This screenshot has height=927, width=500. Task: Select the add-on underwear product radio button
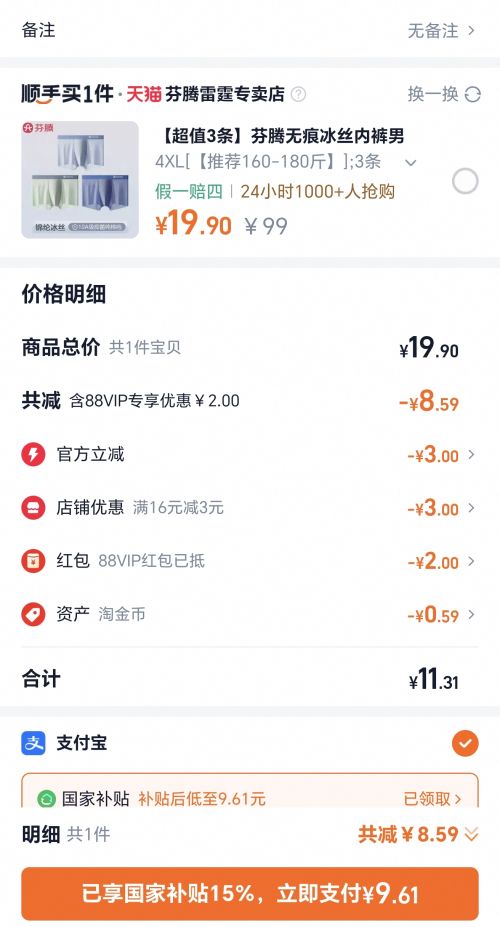click(x=465, y=181)
